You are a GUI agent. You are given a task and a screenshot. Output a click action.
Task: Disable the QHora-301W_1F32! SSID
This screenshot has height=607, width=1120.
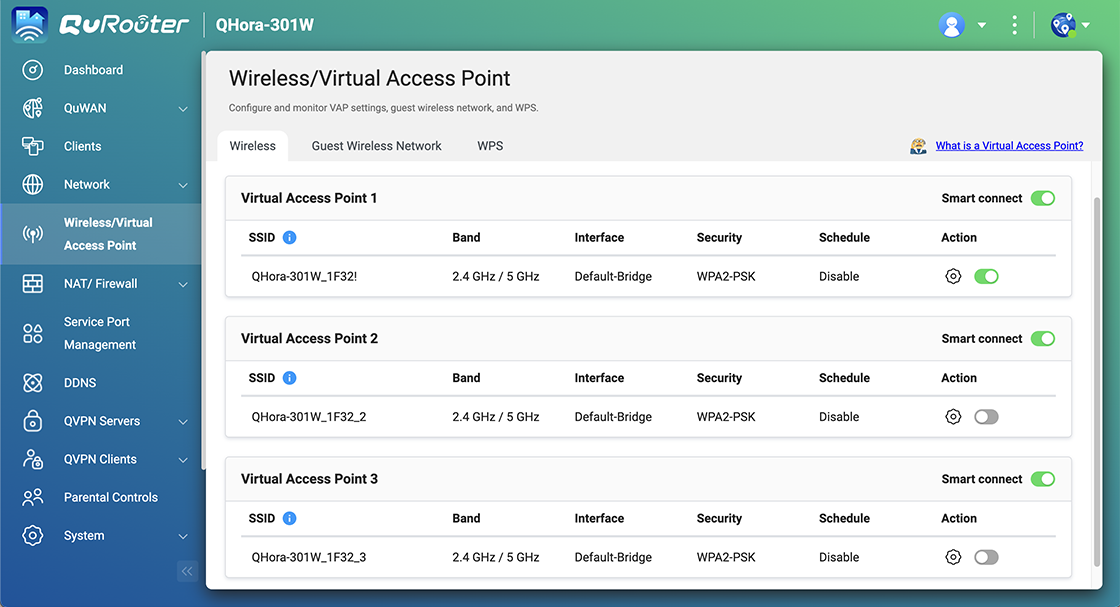(x=986, y=276)
